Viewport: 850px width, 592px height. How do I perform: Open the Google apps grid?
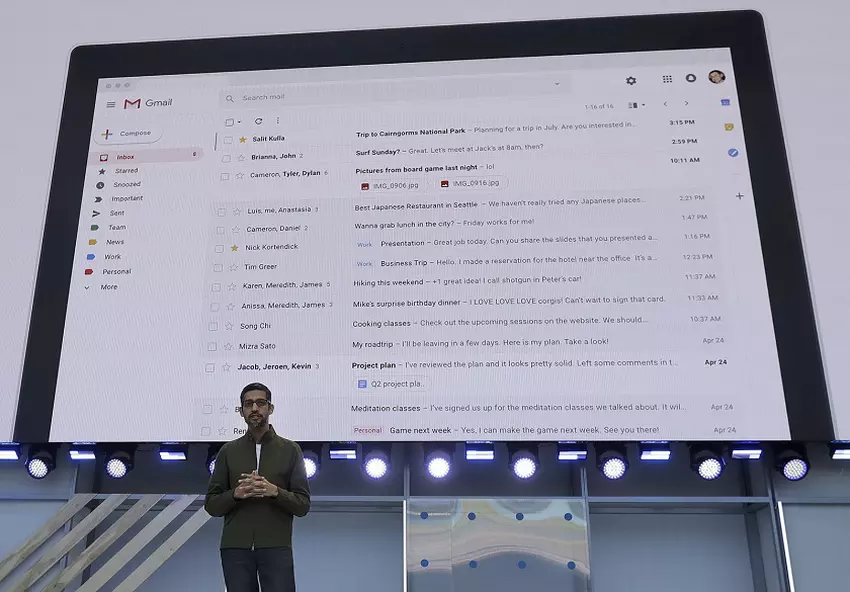tap(667, 79)
